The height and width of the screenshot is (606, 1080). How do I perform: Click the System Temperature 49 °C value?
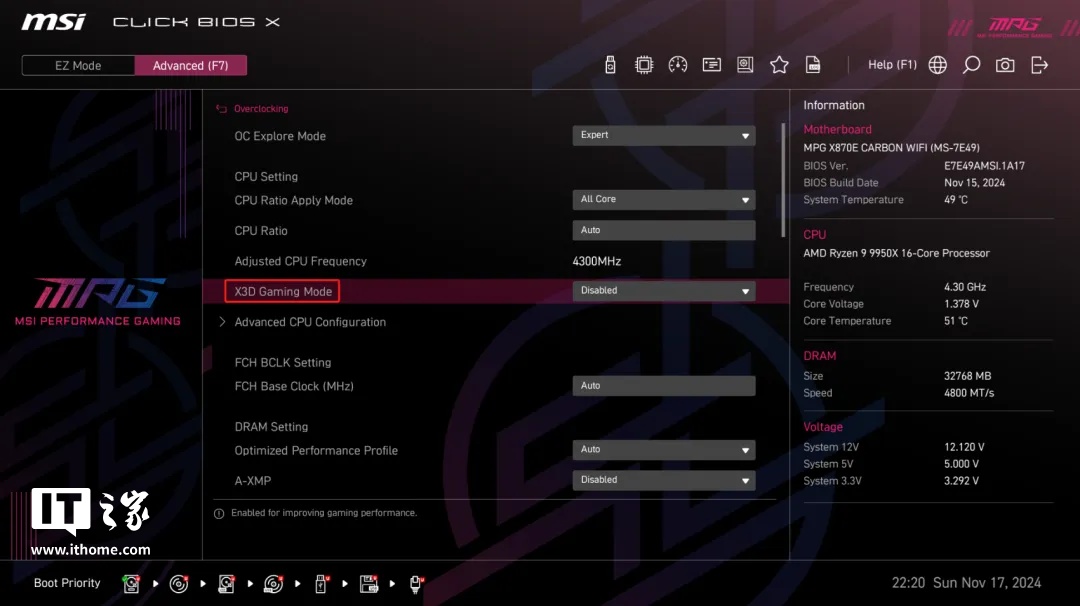[955, 200]
